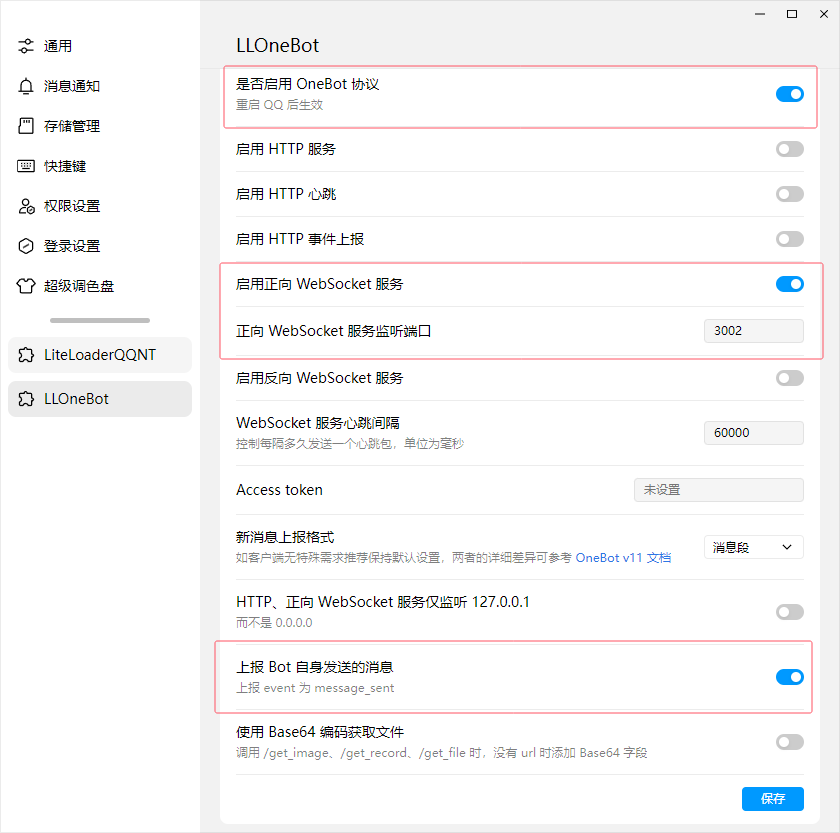Click the 控制每隔多久发送一个心跳包 description
Image resolution: width=840 pixels, height=833 pixels.
pyautogui.click(x=350, y=444)
